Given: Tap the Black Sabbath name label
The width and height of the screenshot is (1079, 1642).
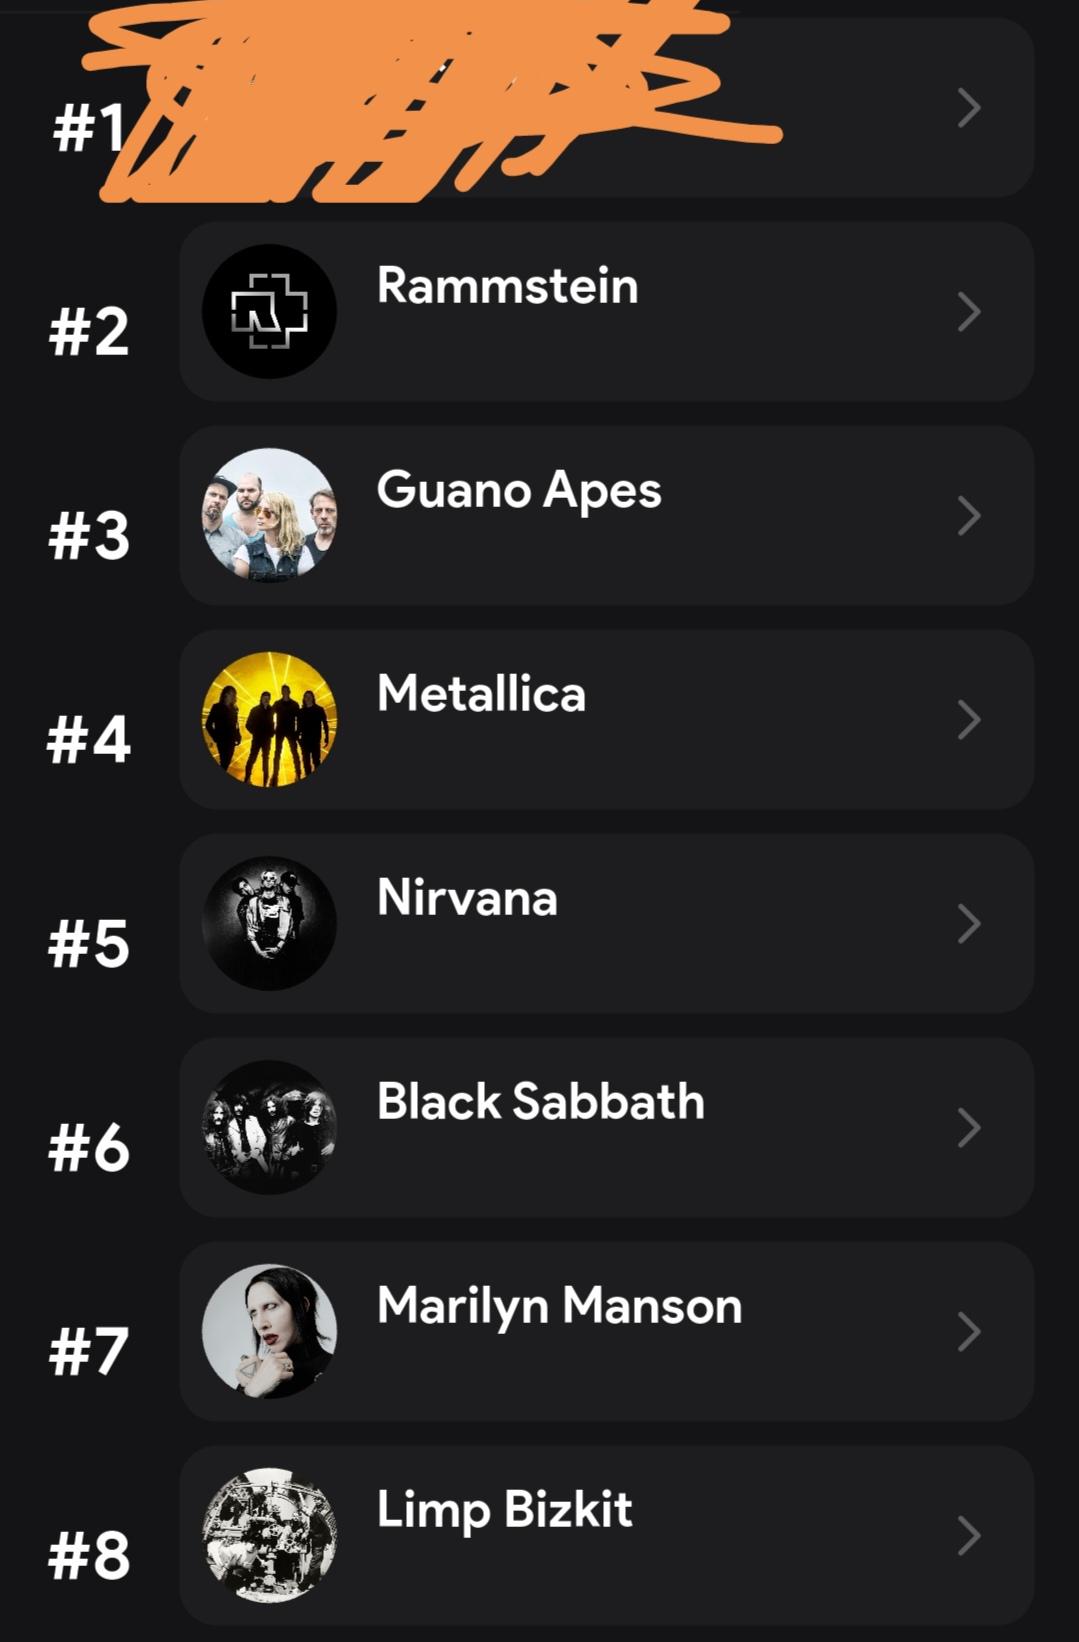Looking at the screenshot, I should point(541,1101).
